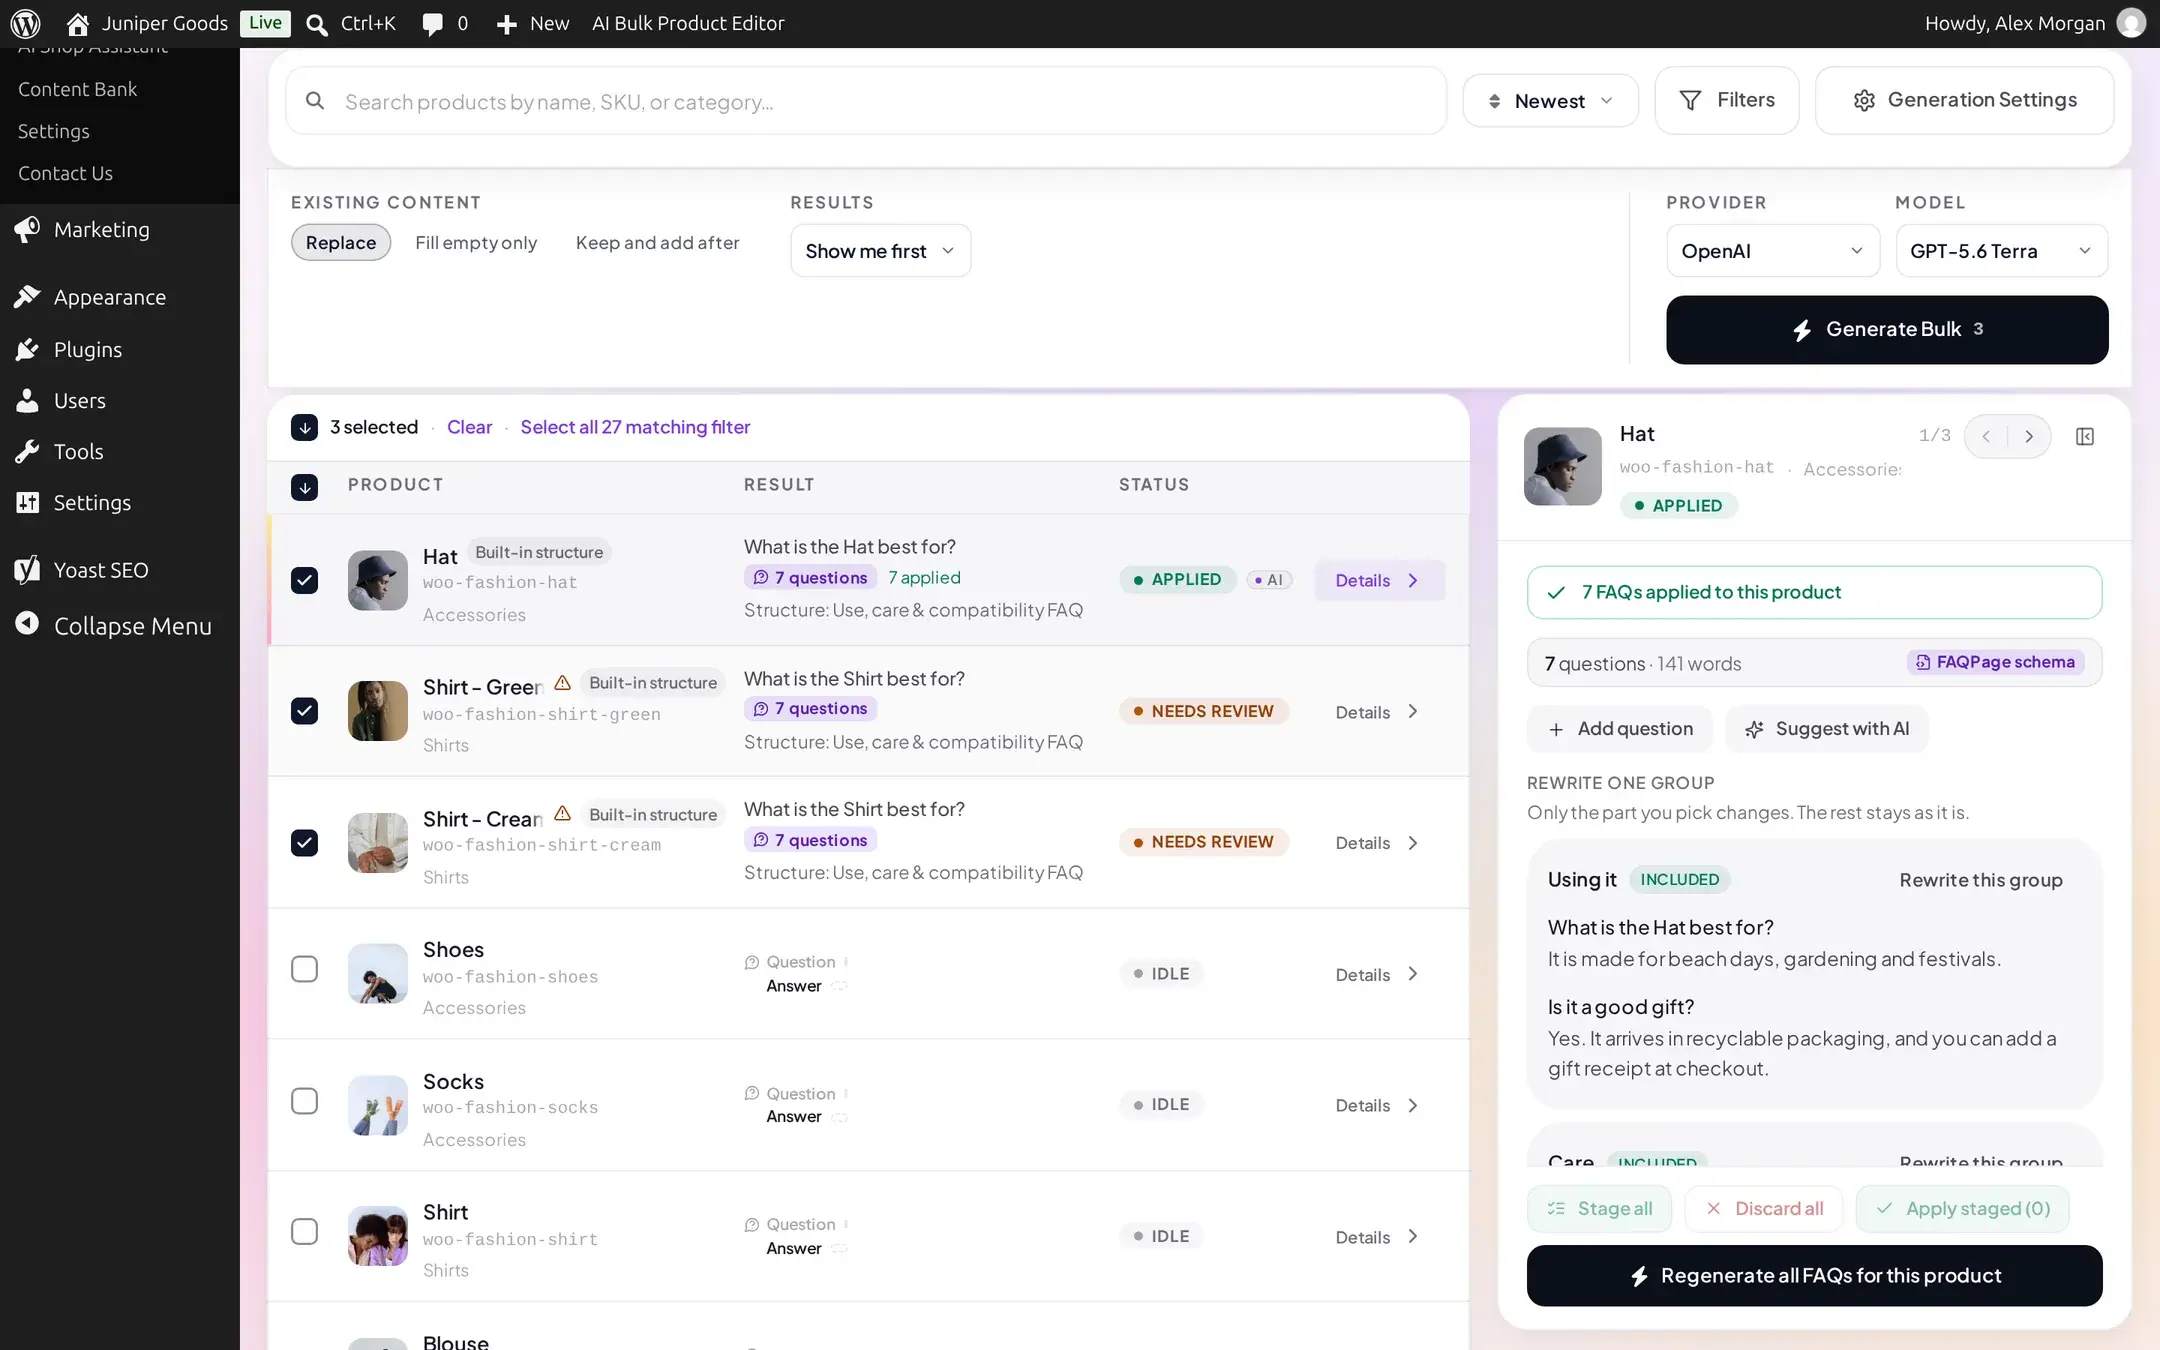2160x1350 pixels.
Task: Uncheck the Hat product checkbox
Action: 305,580
